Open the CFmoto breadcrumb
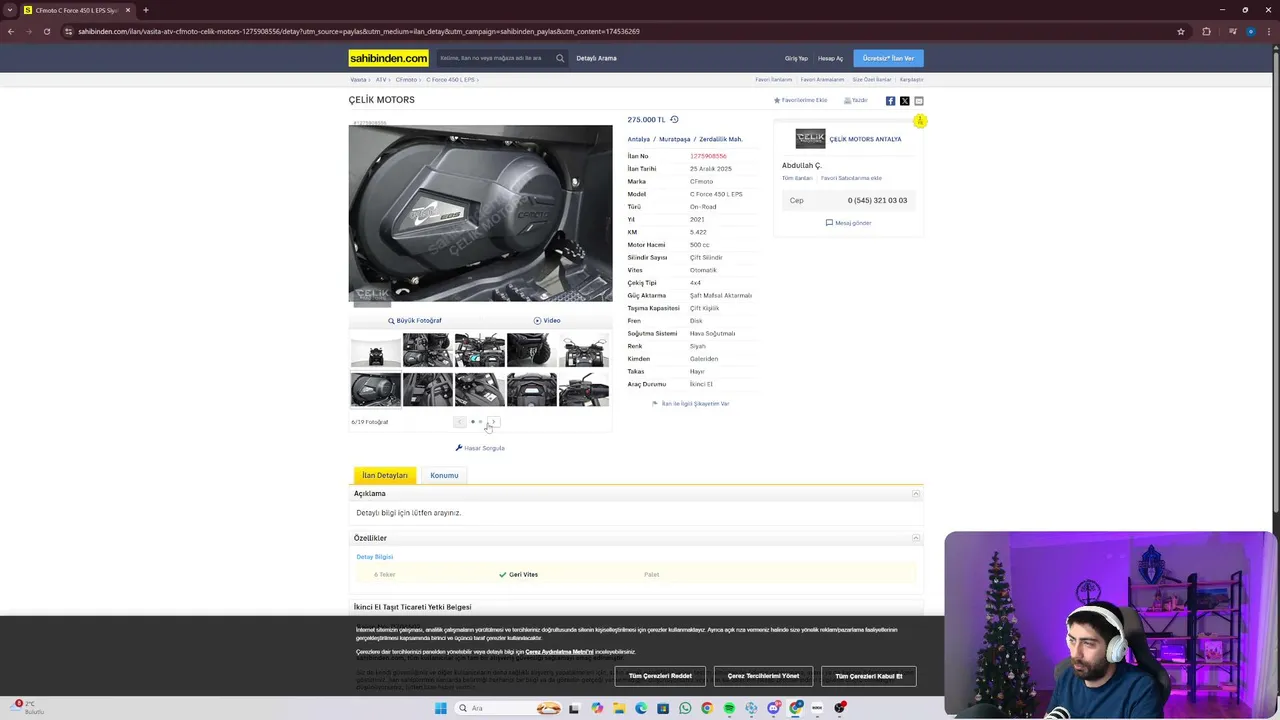 click(x=406, y=79)
